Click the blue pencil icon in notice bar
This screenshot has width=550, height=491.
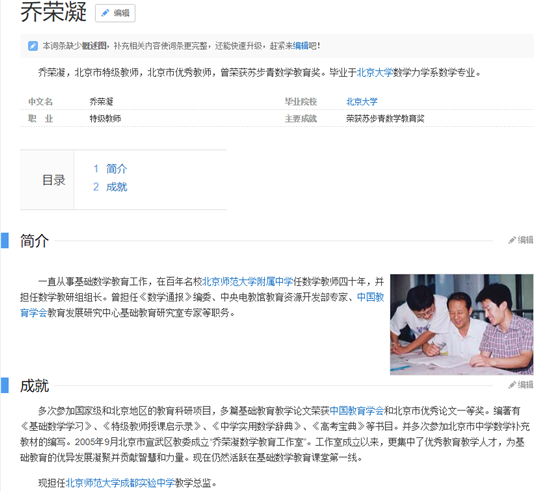pyautogui.click(x=33, y=46)
